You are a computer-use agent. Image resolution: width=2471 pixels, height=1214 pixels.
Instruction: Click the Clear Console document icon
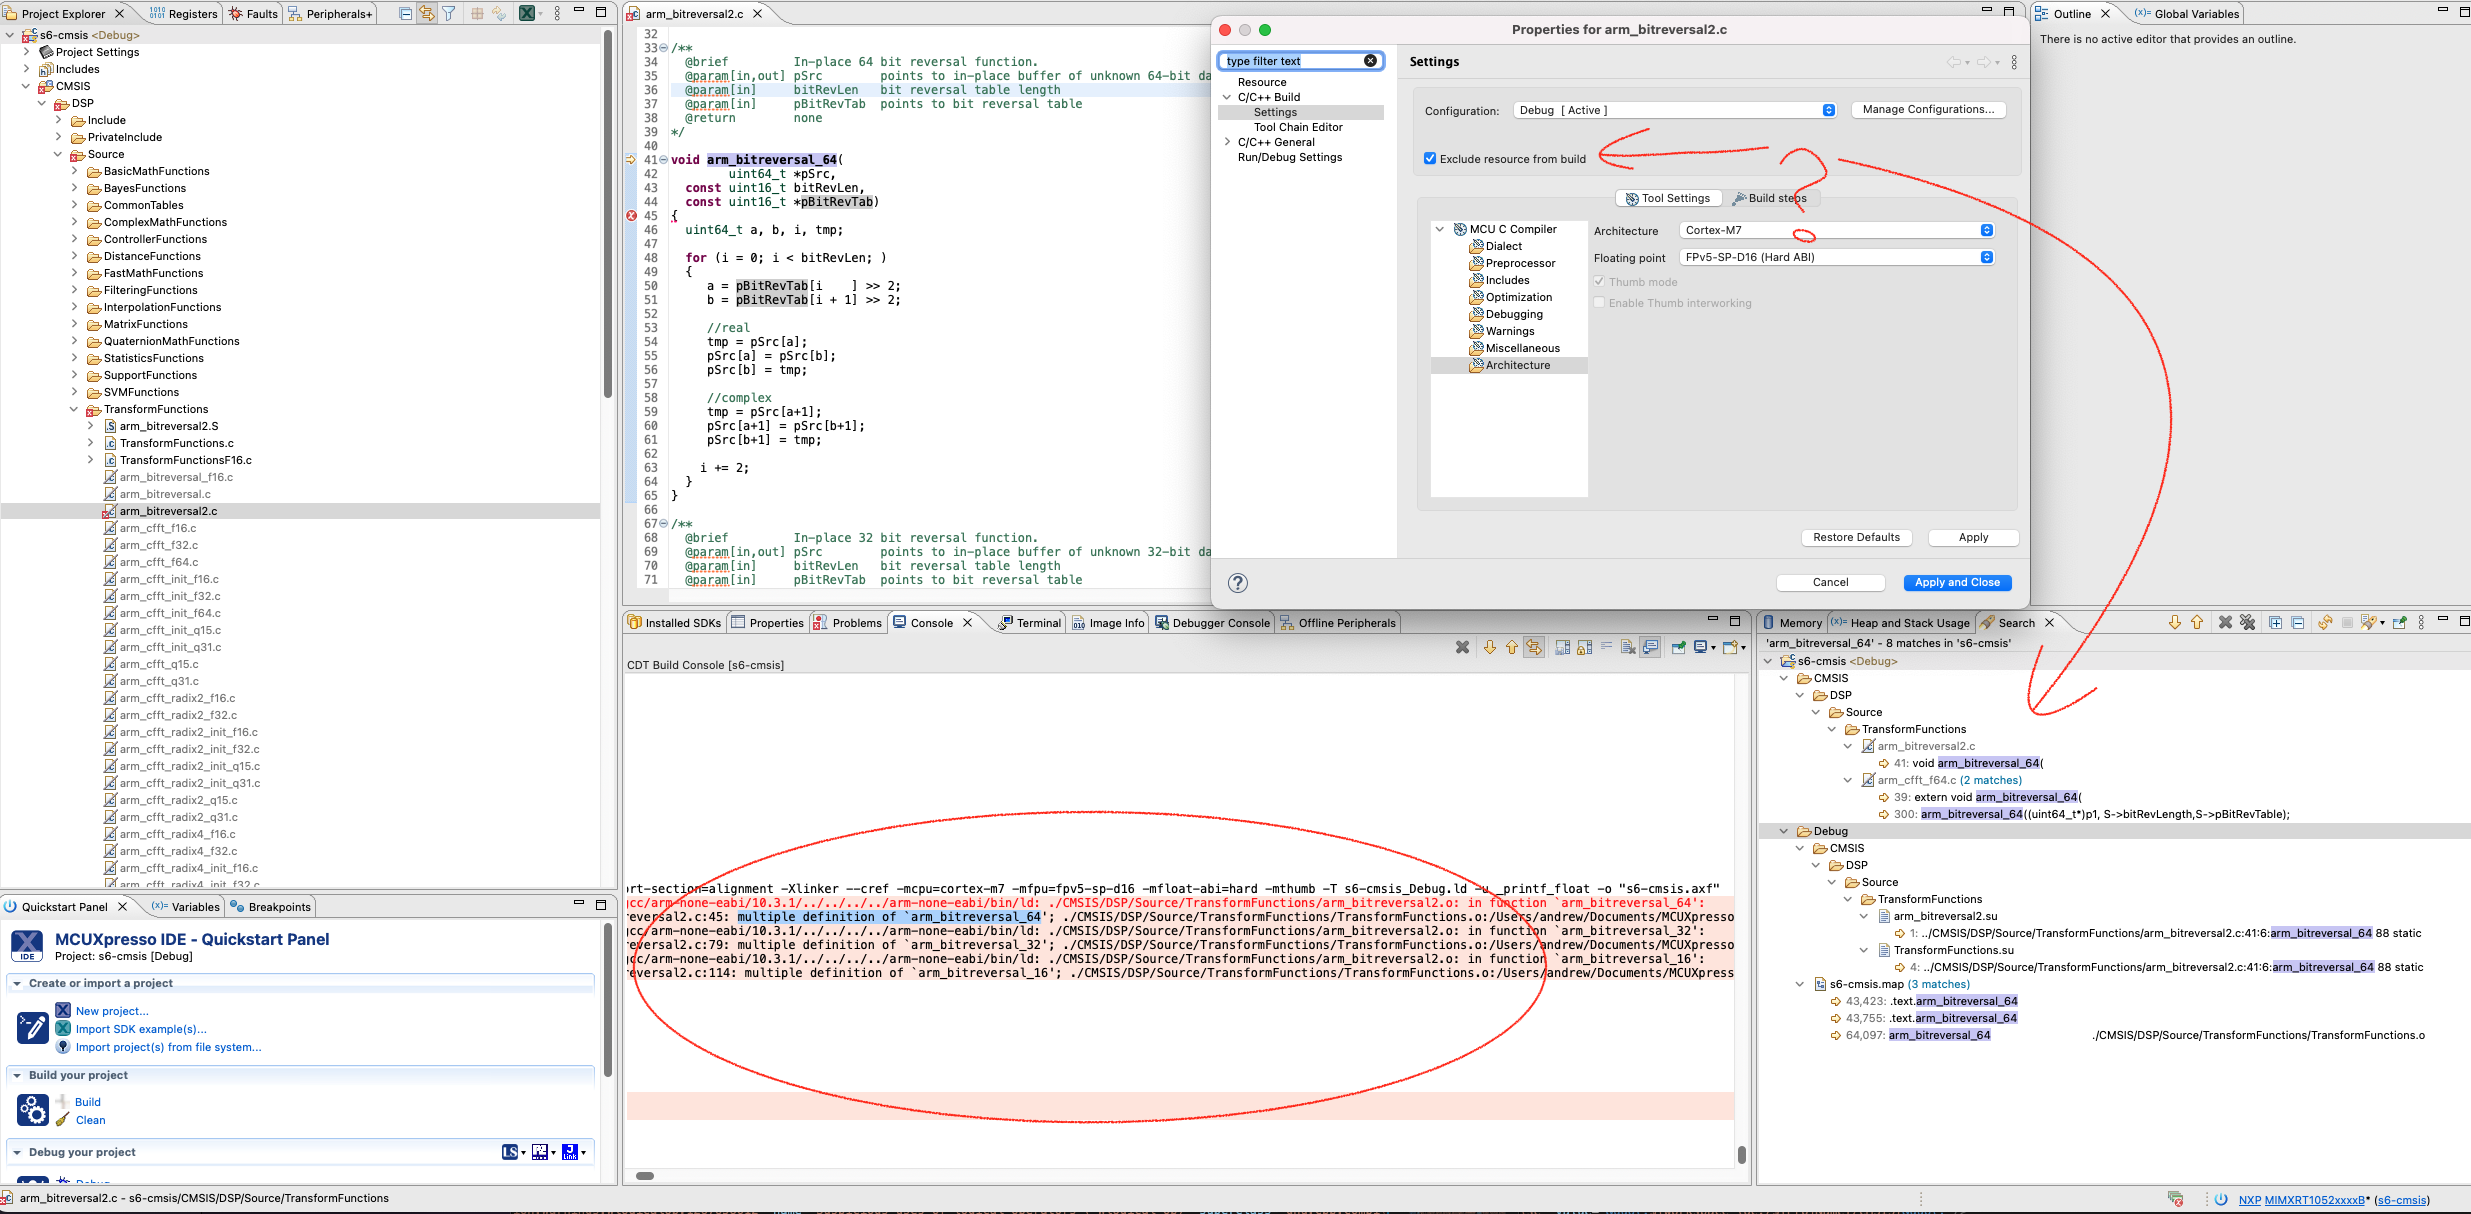(1628, 647)
